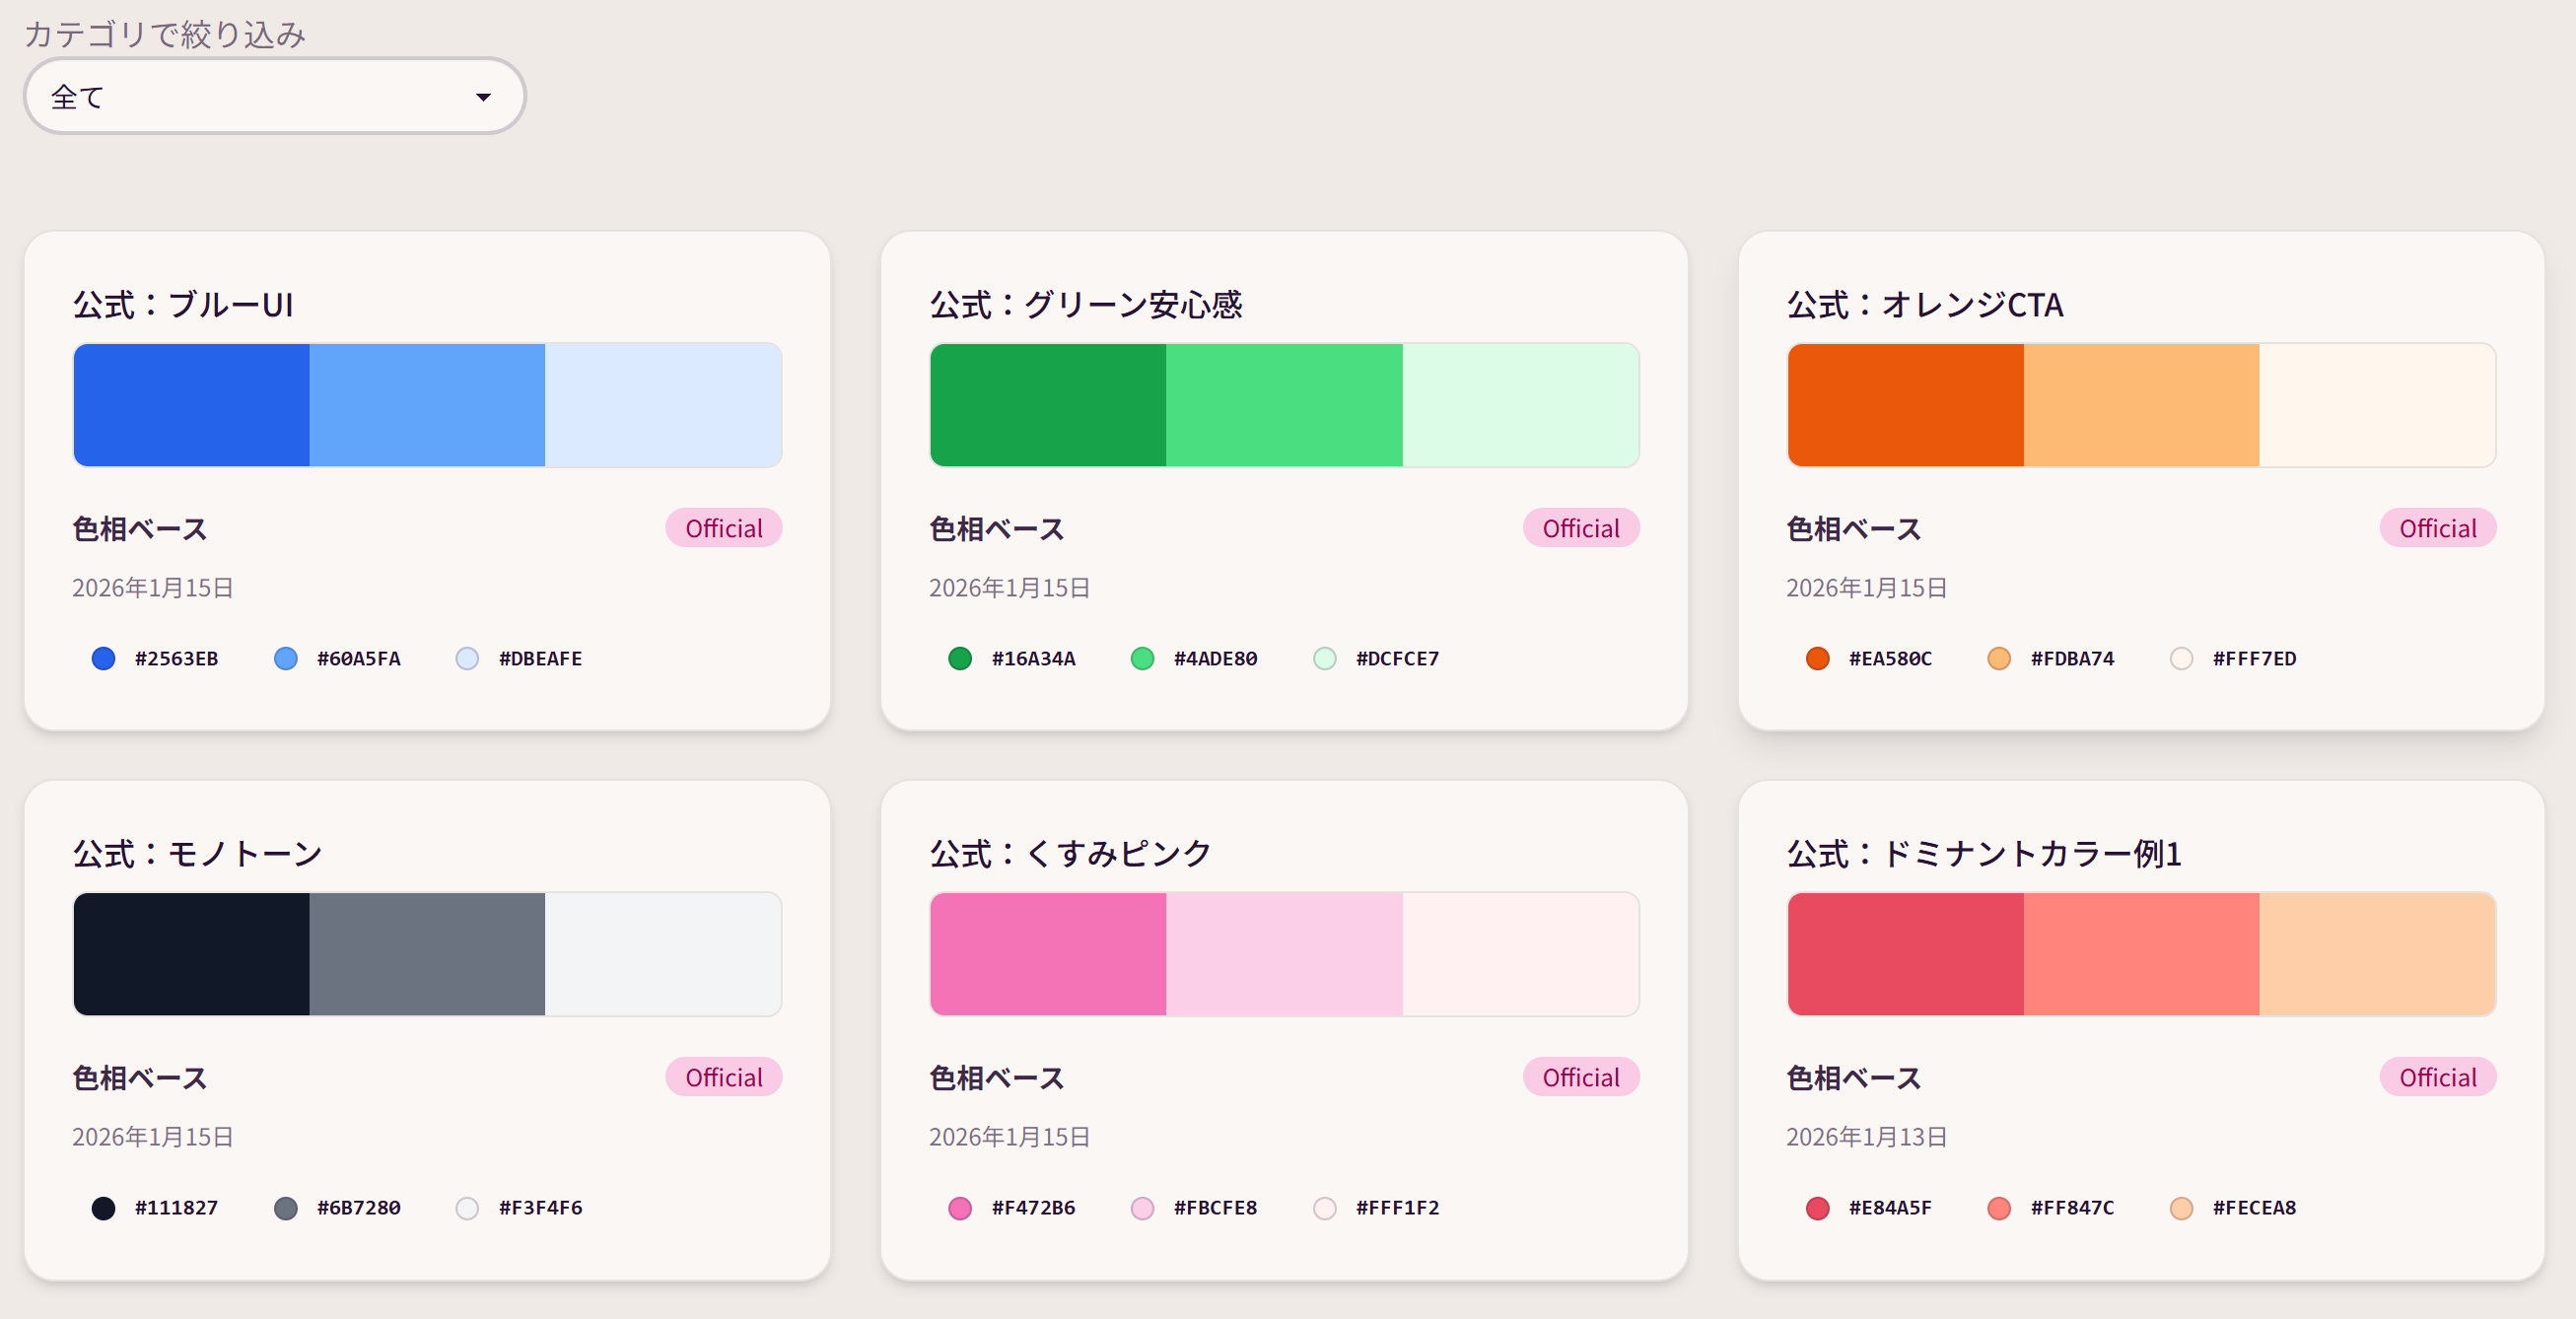Open the カテゴリで絞り込み dropdown
Image resolution: width=2576 pixels, height=1319 pixels.
pos(273,95)
